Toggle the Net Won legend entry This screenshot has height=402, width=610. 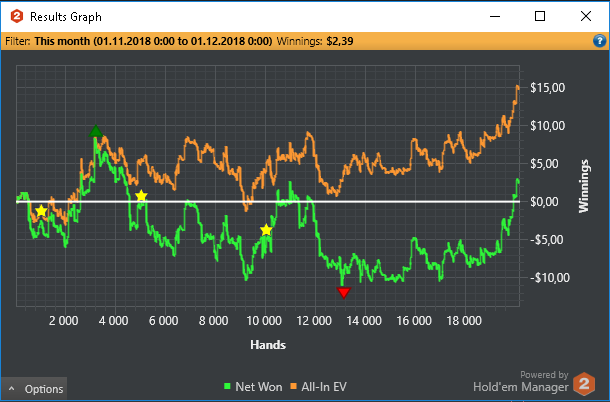pos(253,387)
